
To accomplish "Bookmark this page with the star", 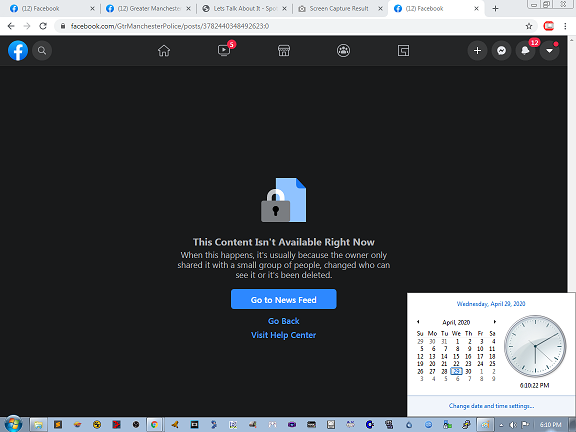I will [x=529, y=26].
